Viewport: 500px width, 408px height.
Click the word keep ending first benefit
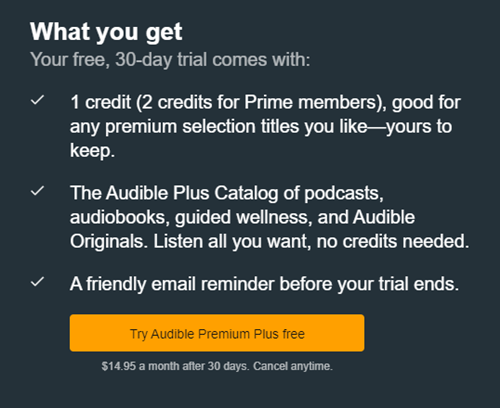click(92, 151)
